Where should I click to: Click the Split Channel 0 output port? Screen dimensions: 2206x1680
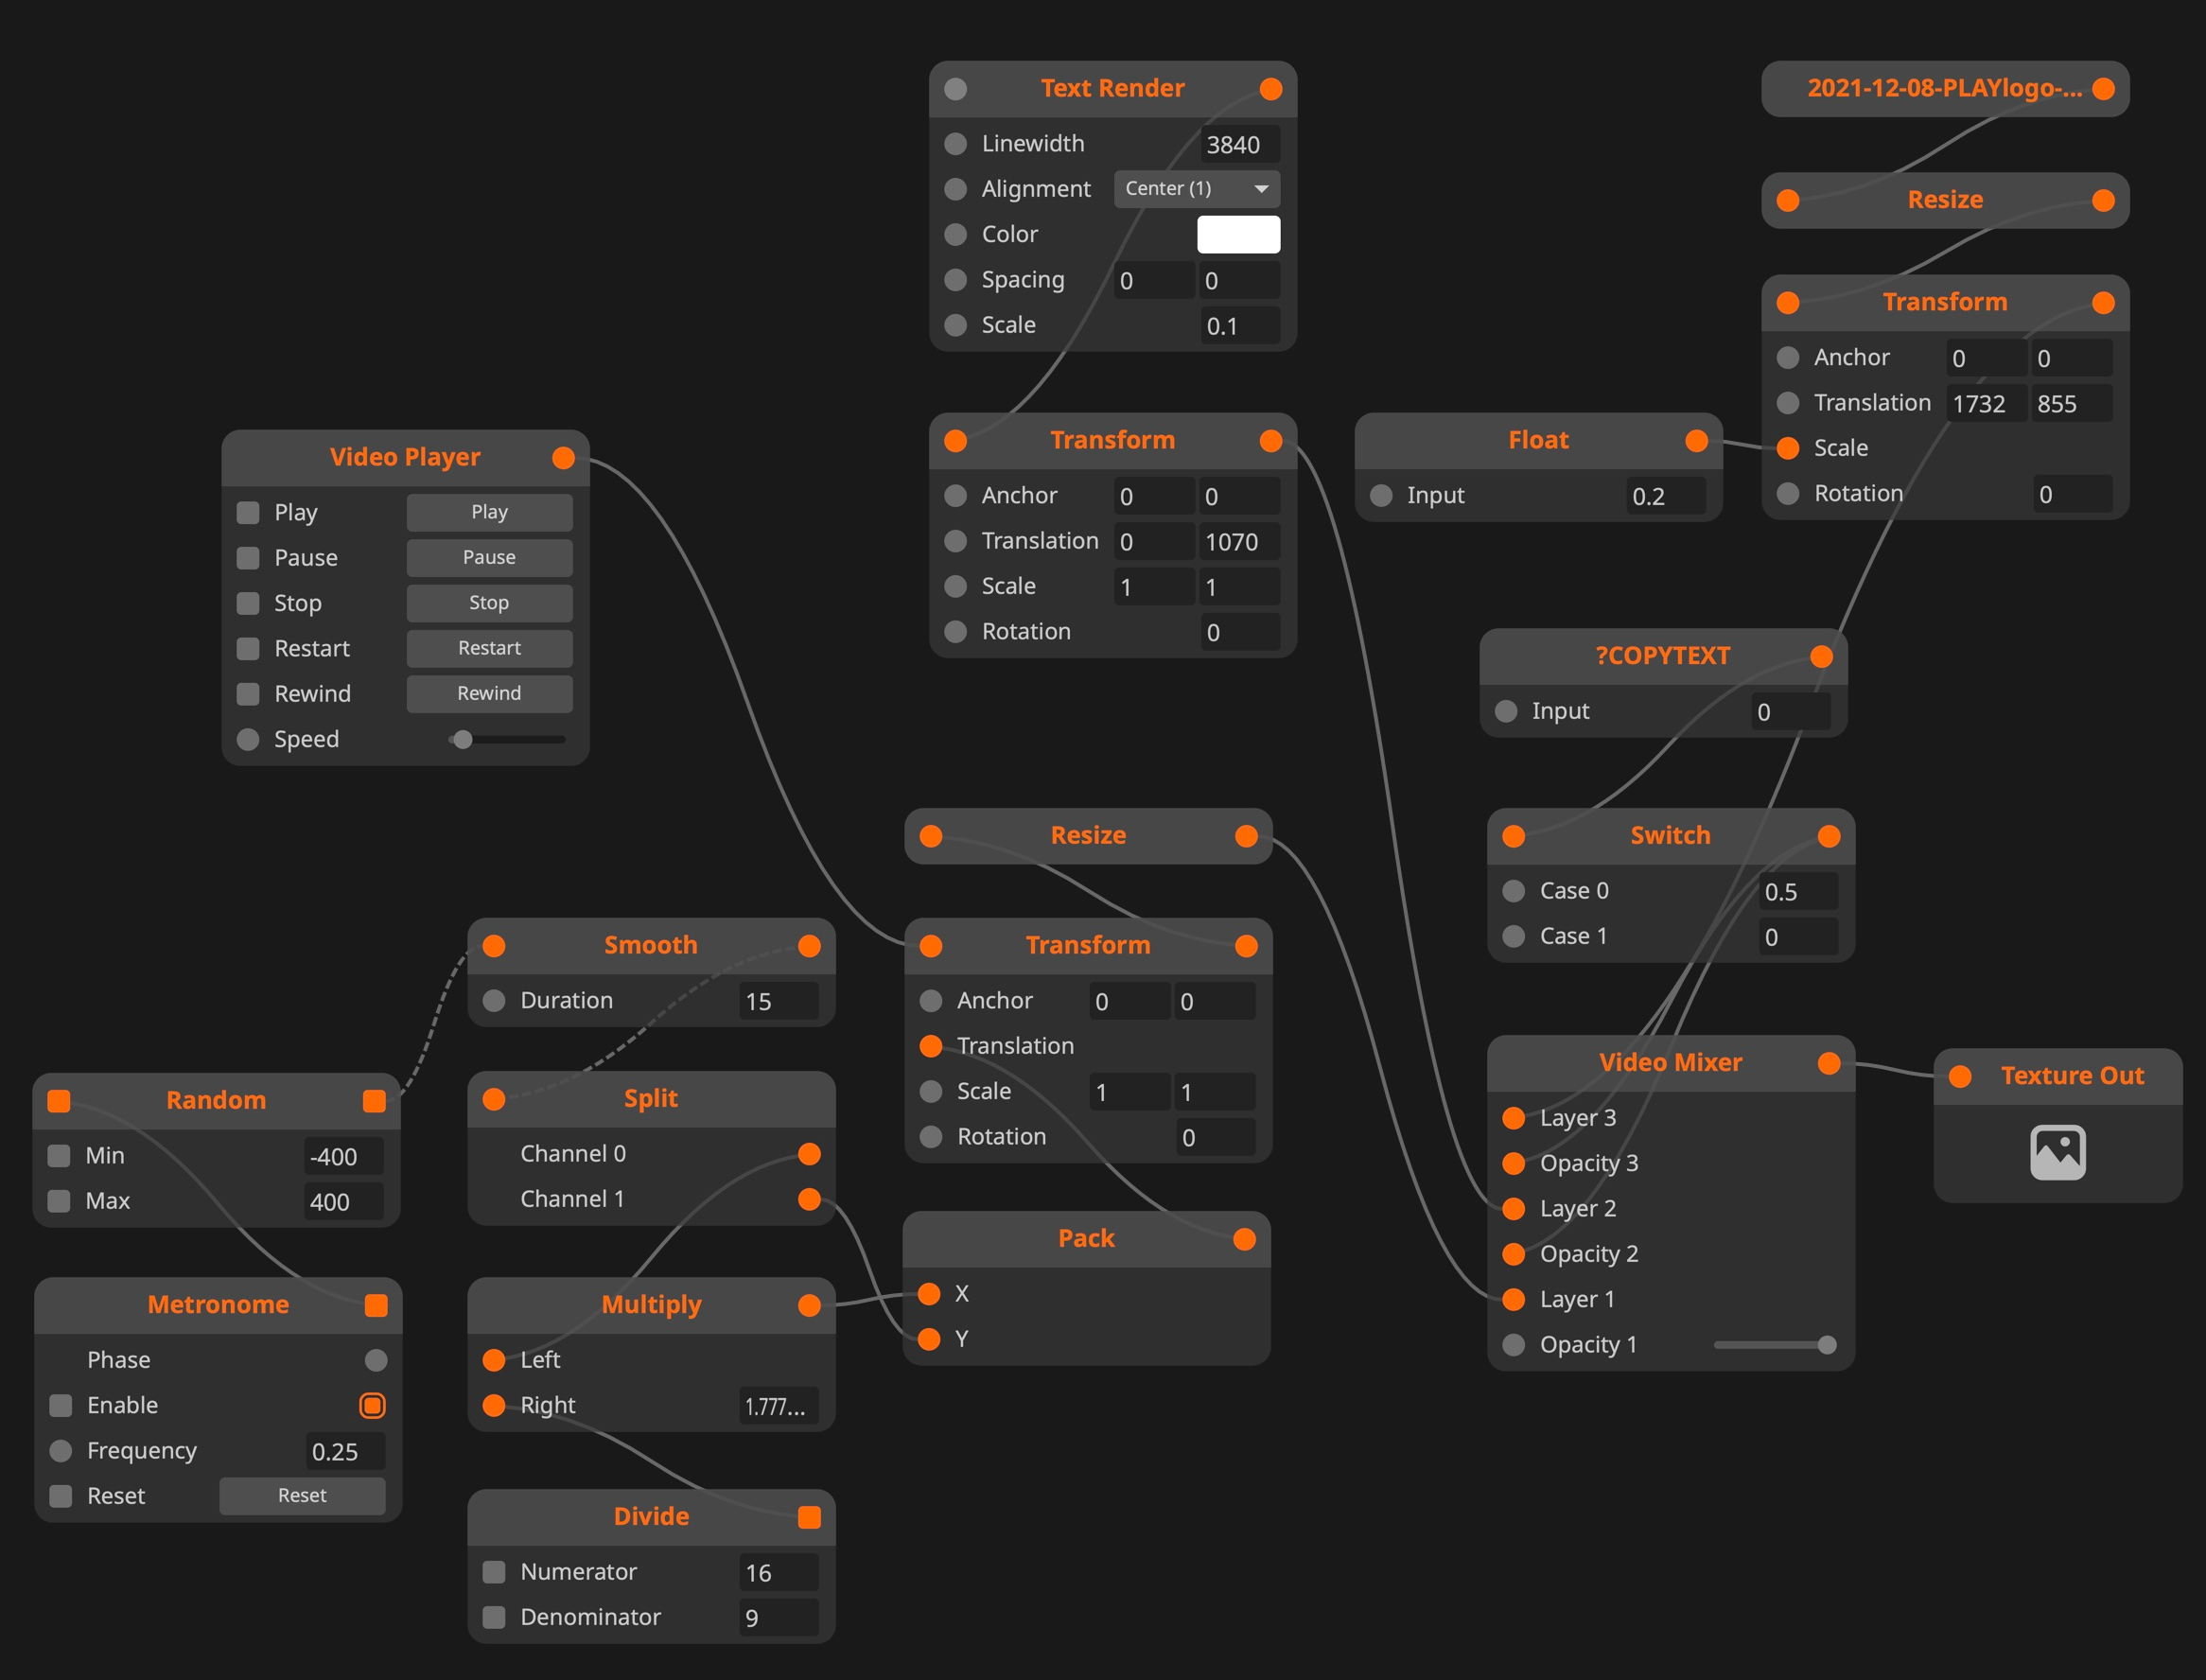click(x=809, y=1154)
